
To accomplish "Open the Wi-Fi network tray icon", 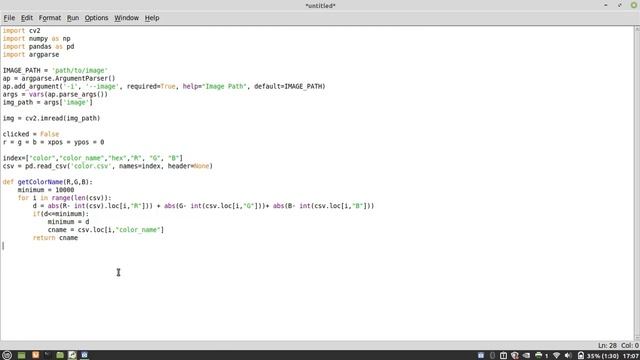I will click(556, 356).
